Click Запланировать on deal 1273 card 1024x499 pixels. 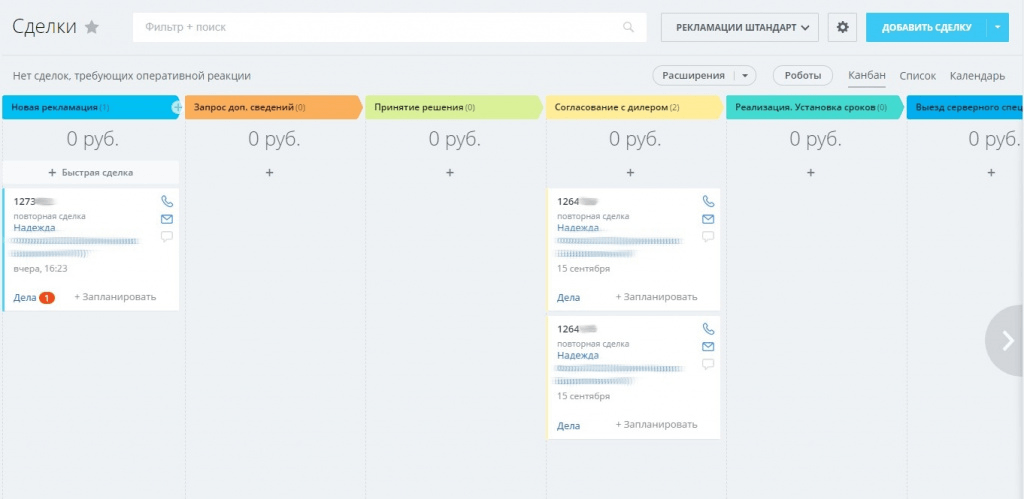[115, 297]
